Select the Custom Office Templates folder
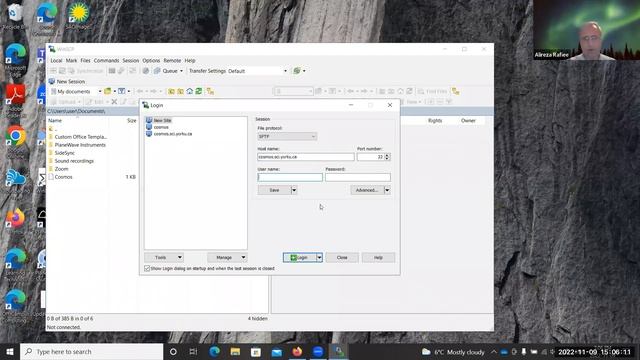 coord(78,137)
